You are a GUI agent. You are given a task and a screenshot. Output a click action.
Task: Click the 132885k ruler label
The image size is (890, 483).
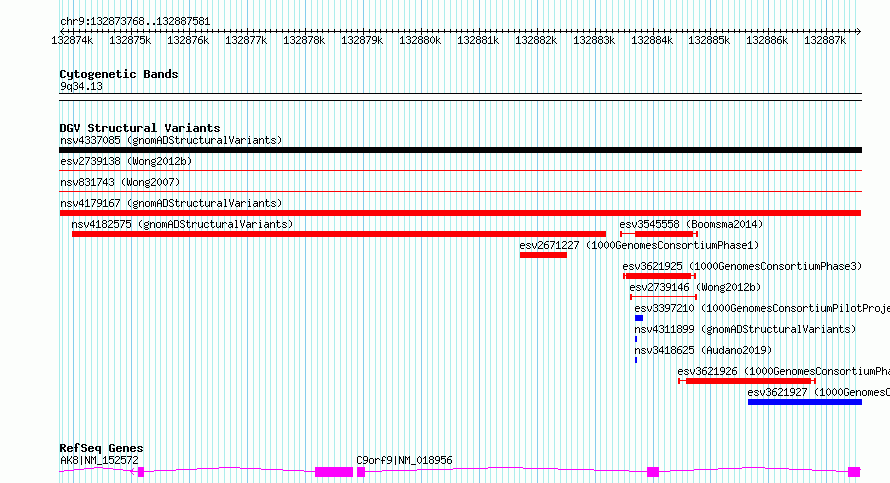click(x=709, y=40)
